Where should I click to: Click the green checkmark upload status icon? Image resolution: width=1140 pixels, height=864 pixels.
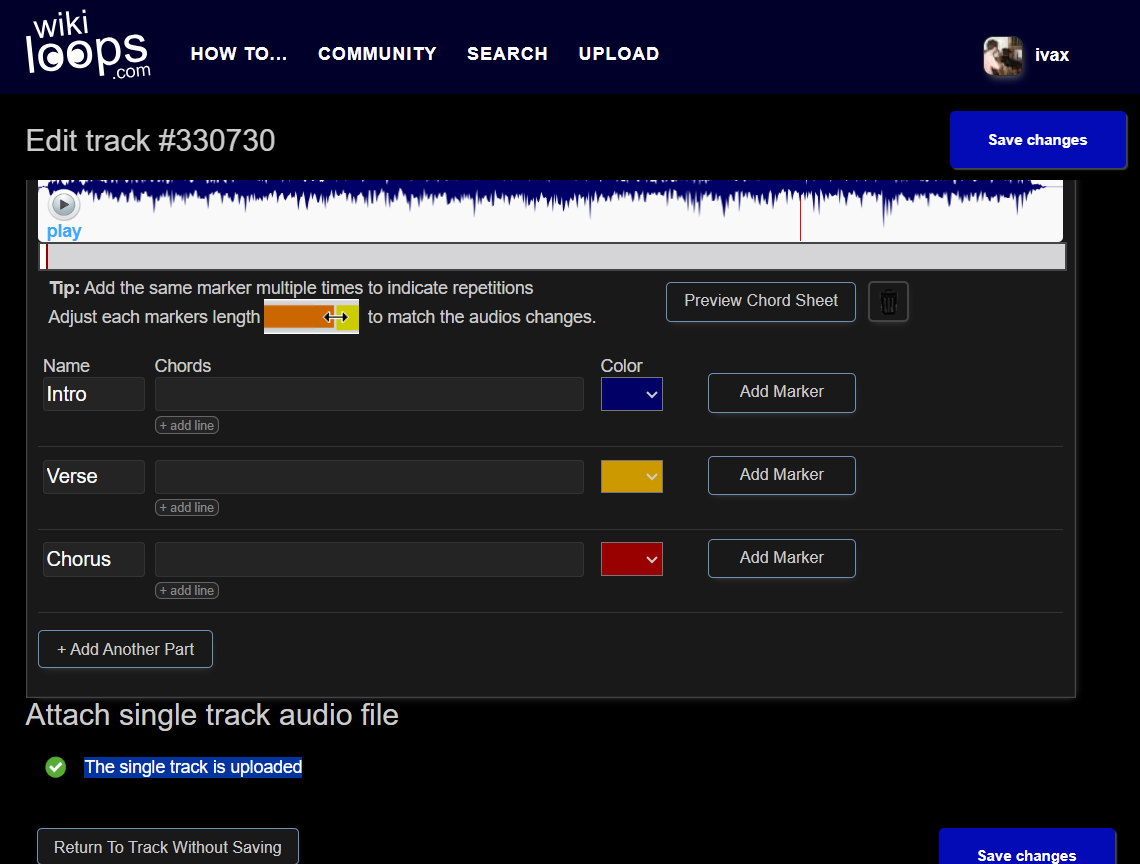(56, 767)
